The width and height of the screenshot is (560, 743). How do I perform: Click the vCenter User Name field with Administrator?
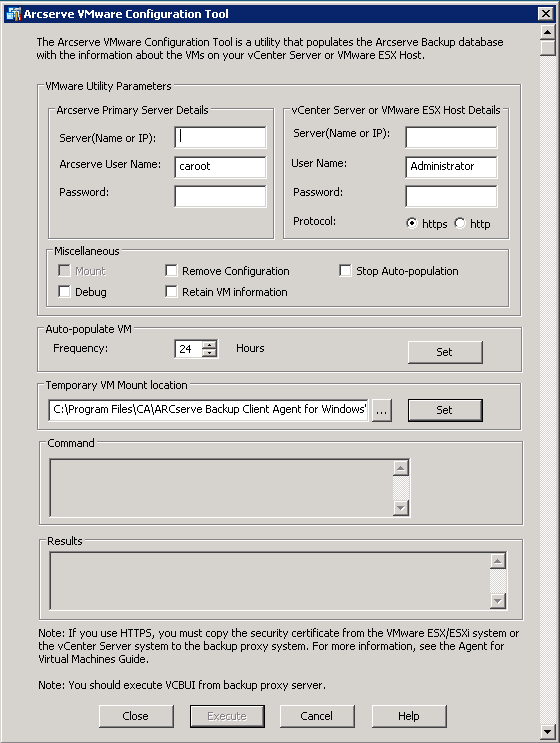click(451, 167)
